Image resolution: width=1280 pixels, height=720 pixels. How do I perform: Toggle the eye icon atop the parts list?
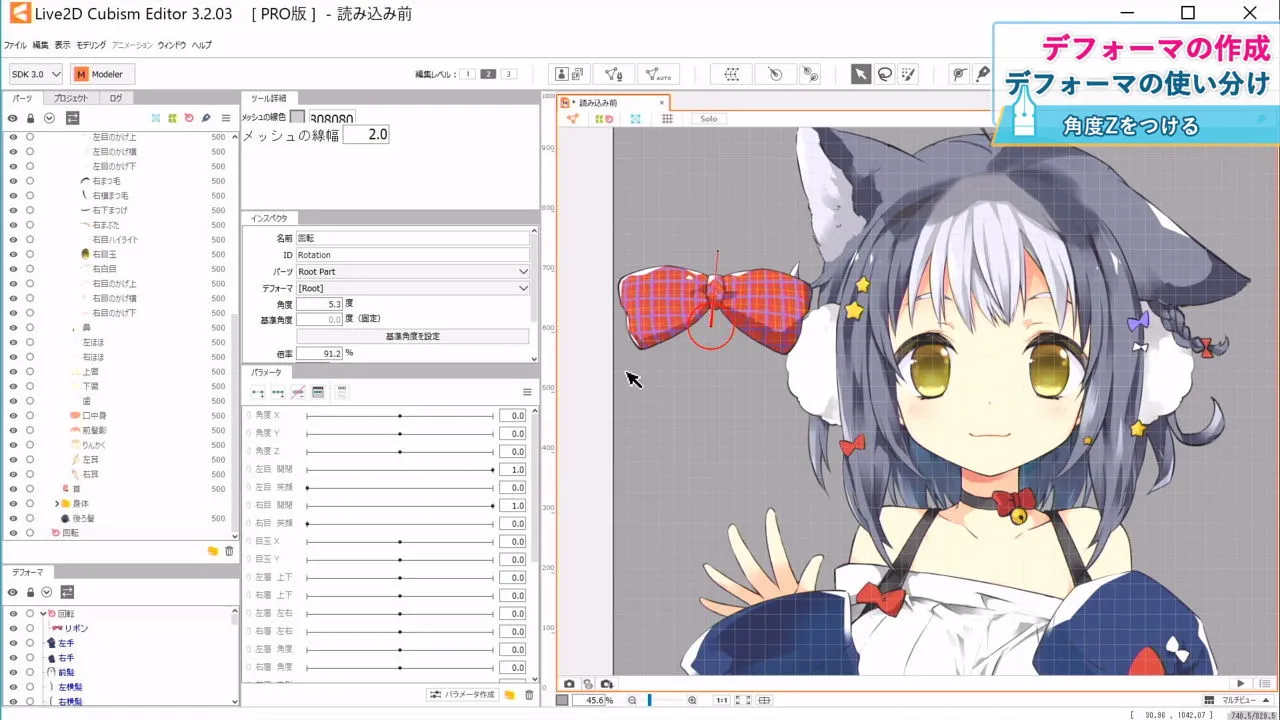click(x=12, y=118)
